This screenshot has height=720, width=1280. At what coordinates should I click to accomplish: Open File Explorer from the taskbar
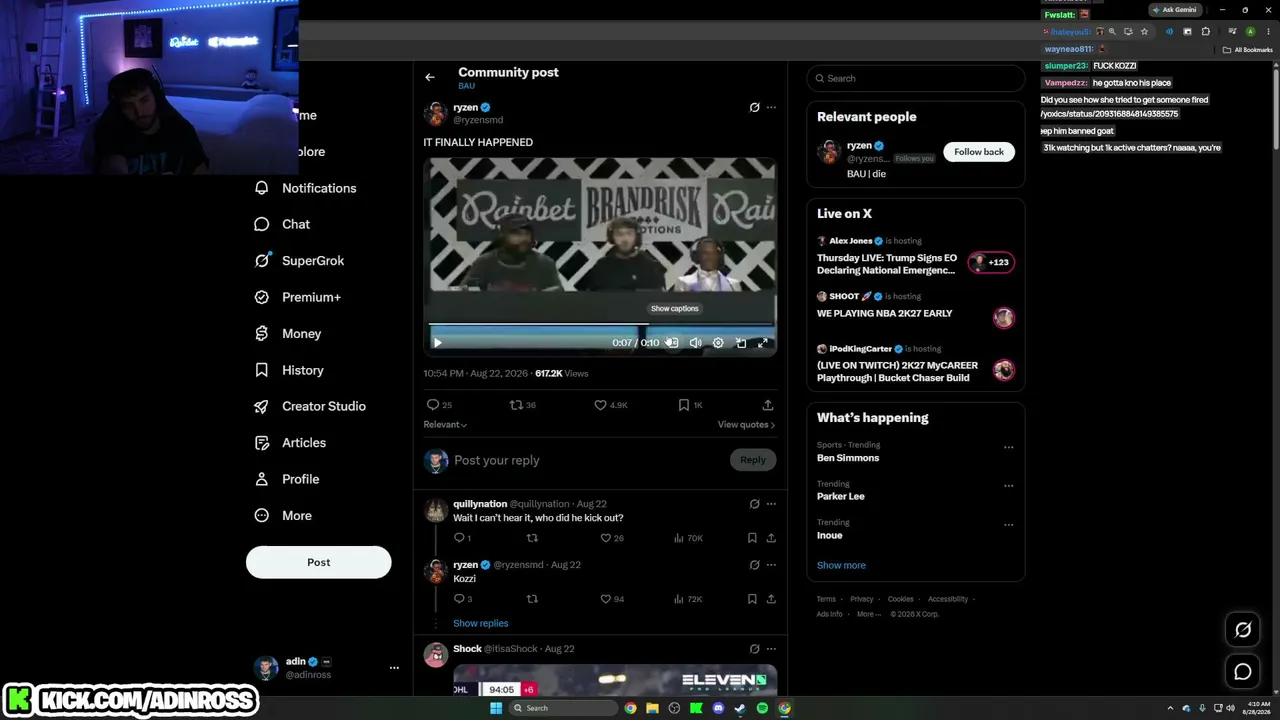(x=652, y=708)
